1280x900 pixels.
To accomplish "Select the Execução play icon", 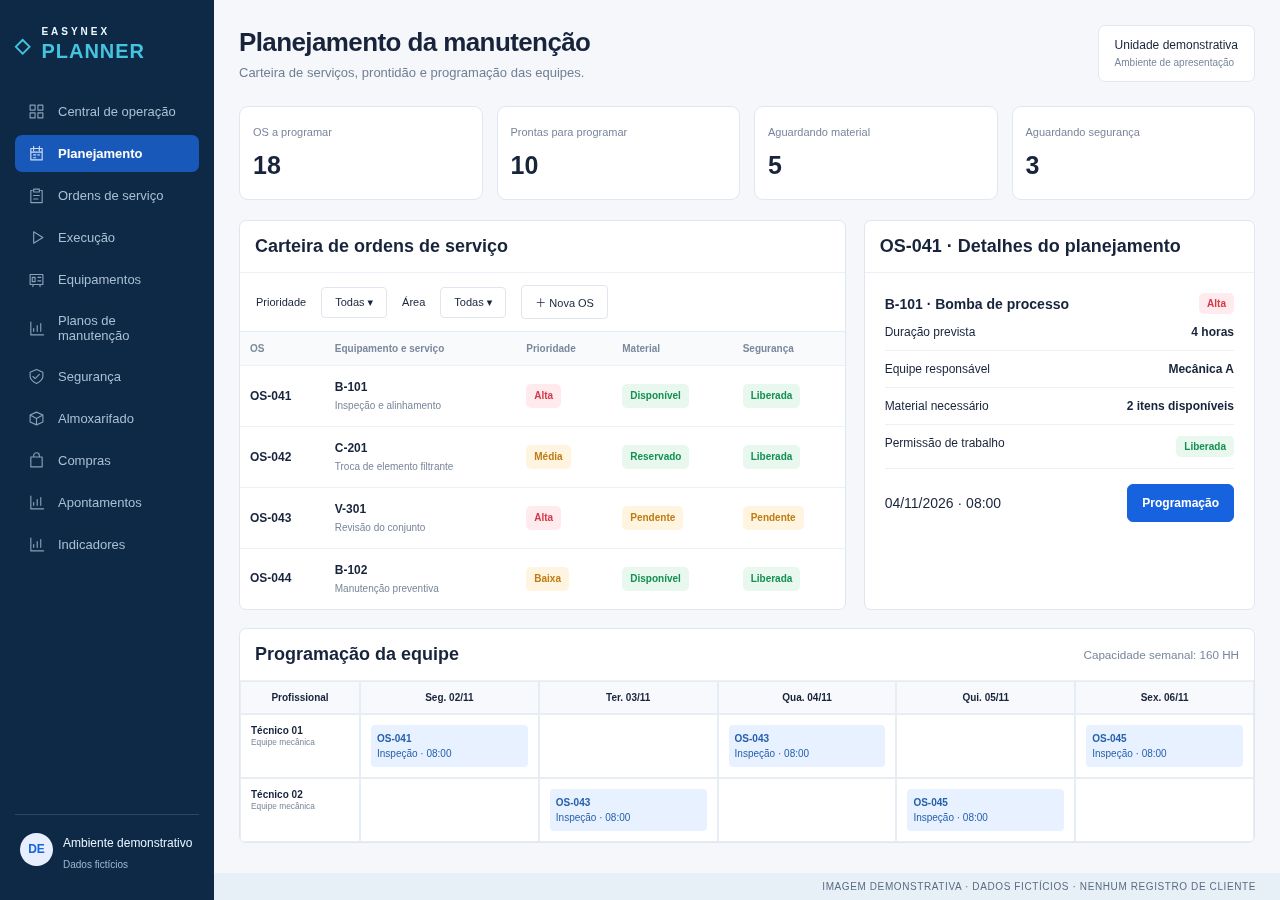I will pyautogui.click(x=36, y=238).
